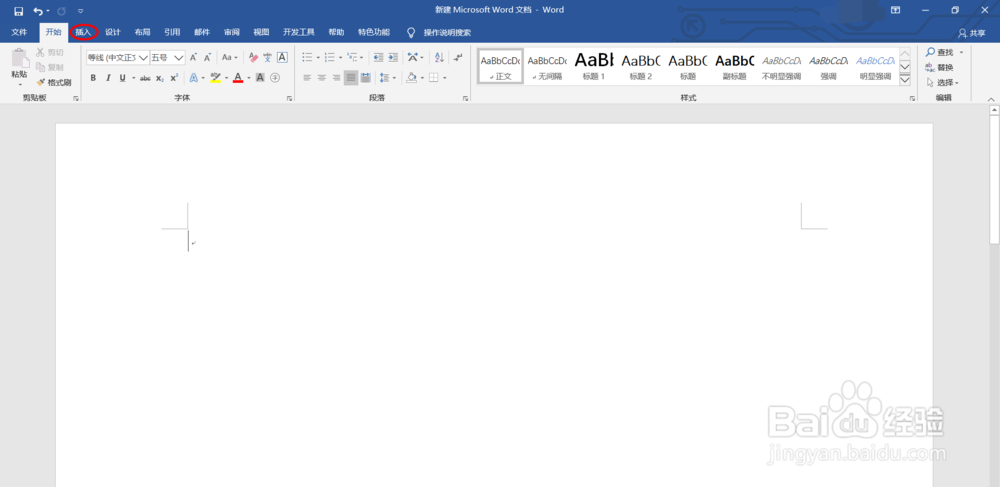Open the Paragraph dialog launcher
This screenshot has width=1000, height=487.
466,98
